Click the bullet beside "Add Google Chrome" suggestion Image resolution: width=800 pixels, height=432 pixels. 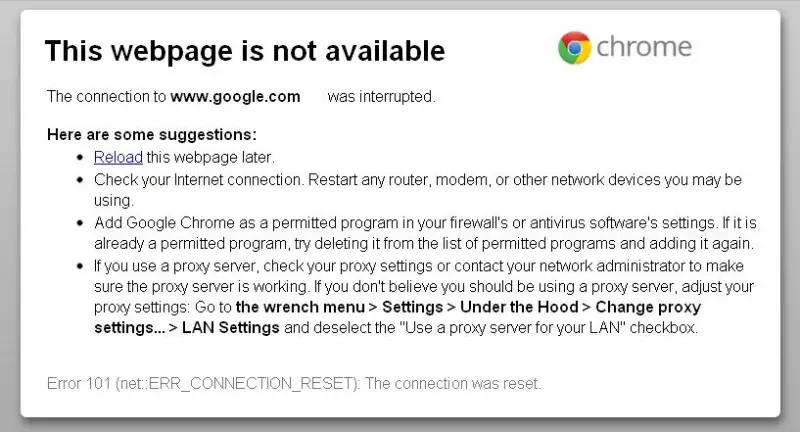coord(81,223)
